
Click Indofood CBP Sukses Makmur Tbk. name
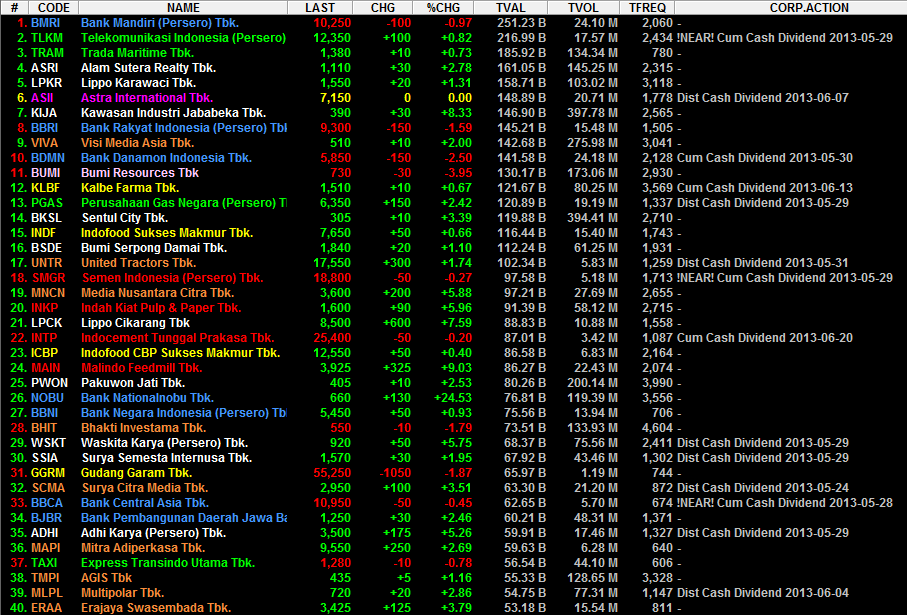click(x=180, y=354)
